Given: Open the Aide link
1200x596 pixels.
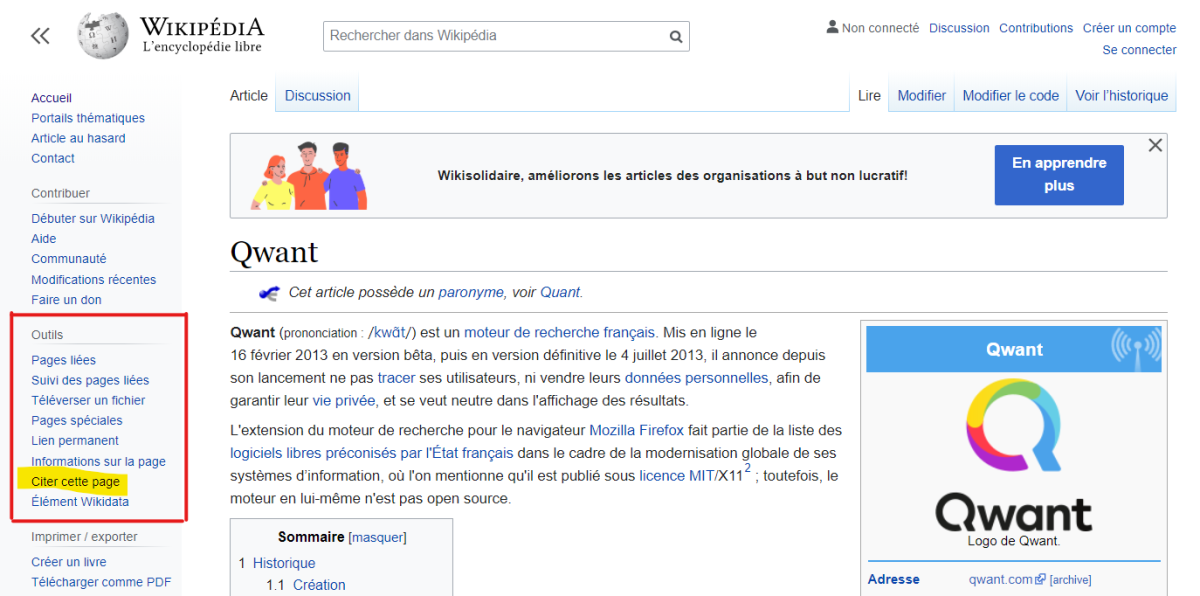Looking at the screenshot, I should pyautogui.click(x=44, y=239).
